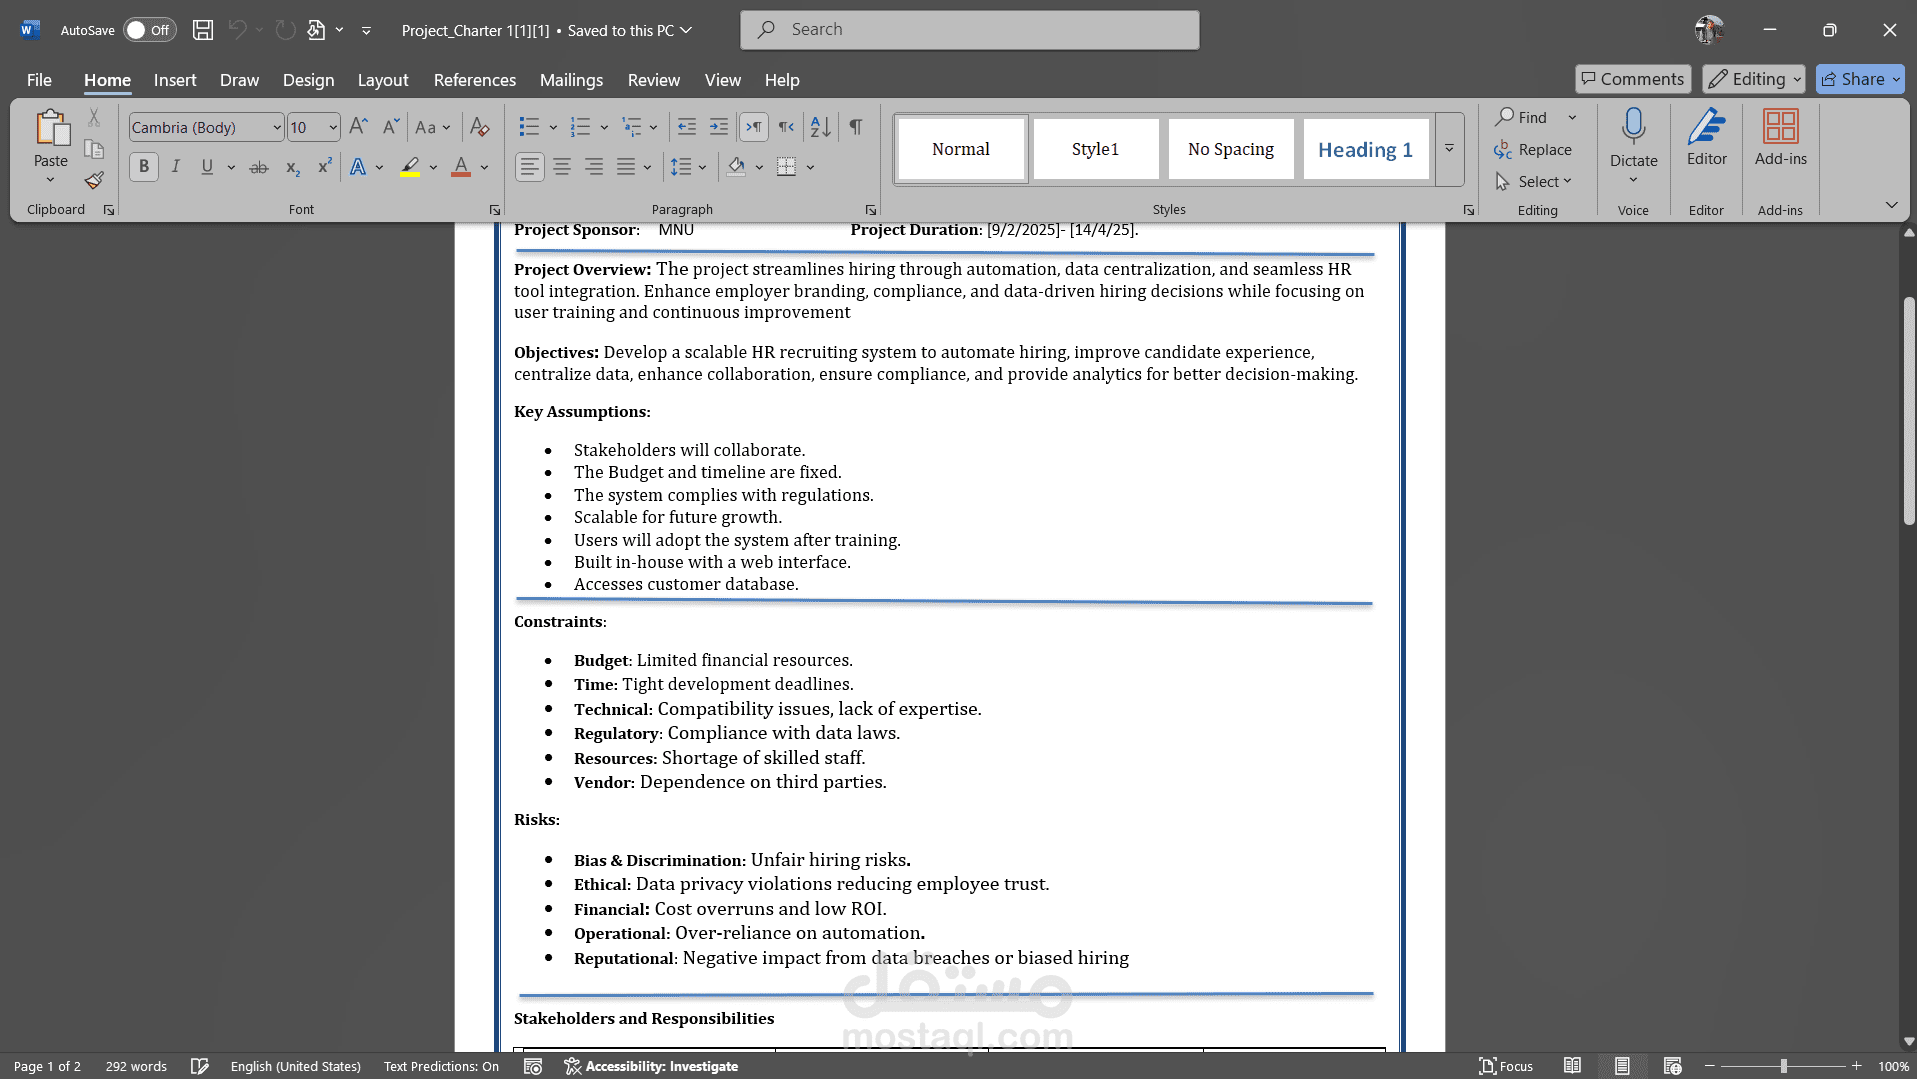The width and height of the screenshot is (1917, 1079).
Task: Open Read Mode view in status bar
Action: point(1572,1066)
